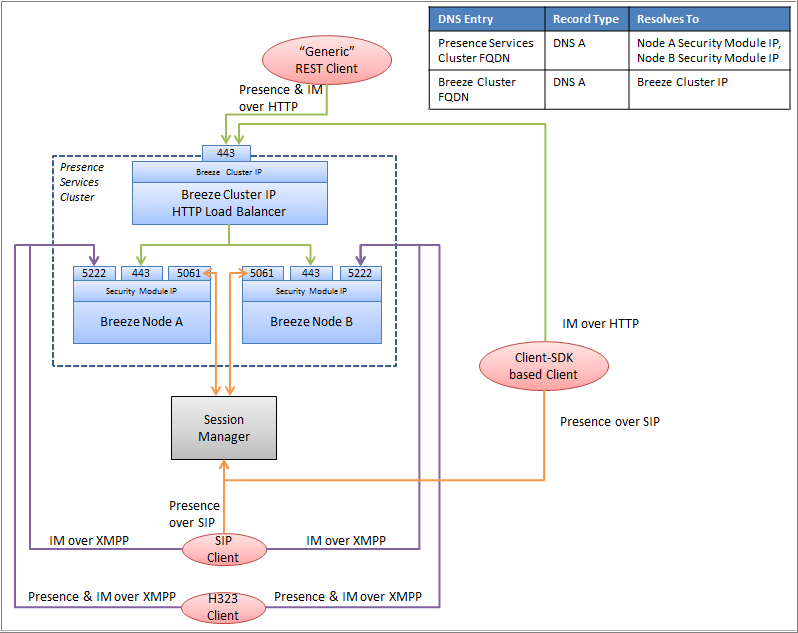Click the Breeze Cluster IP table cell
This screenshot has height=633, width=798.
[x=709, y=90]
